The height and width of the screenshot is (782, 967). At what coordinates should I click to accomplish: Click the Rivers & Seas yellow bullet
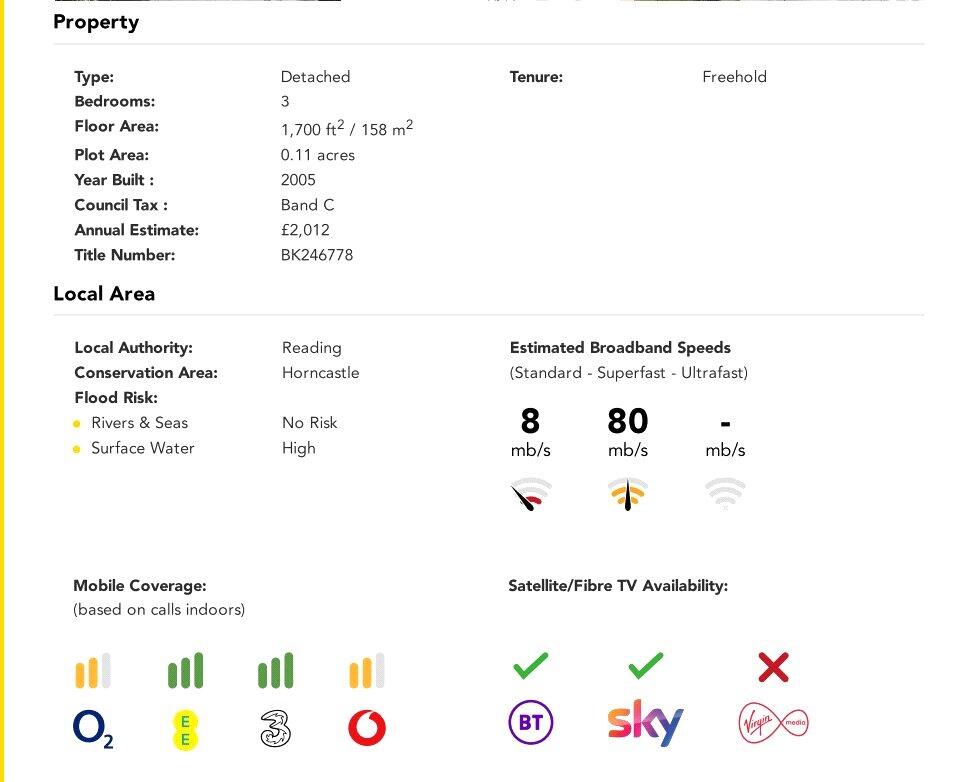pyautogui.click(x=77, y=424)
